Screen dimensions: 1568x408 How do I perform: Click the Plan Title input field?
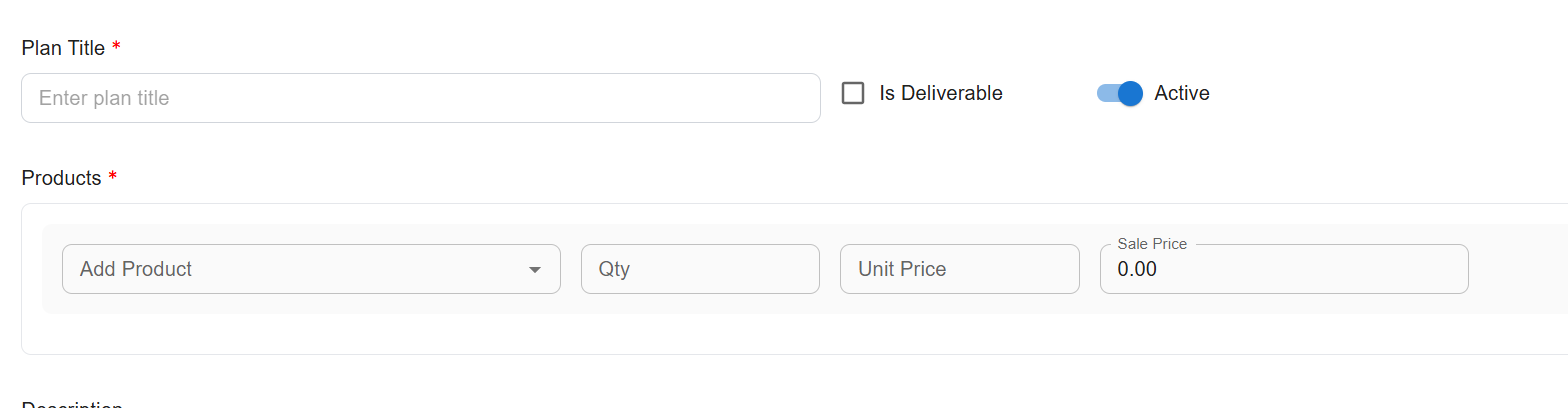(420, 98)
